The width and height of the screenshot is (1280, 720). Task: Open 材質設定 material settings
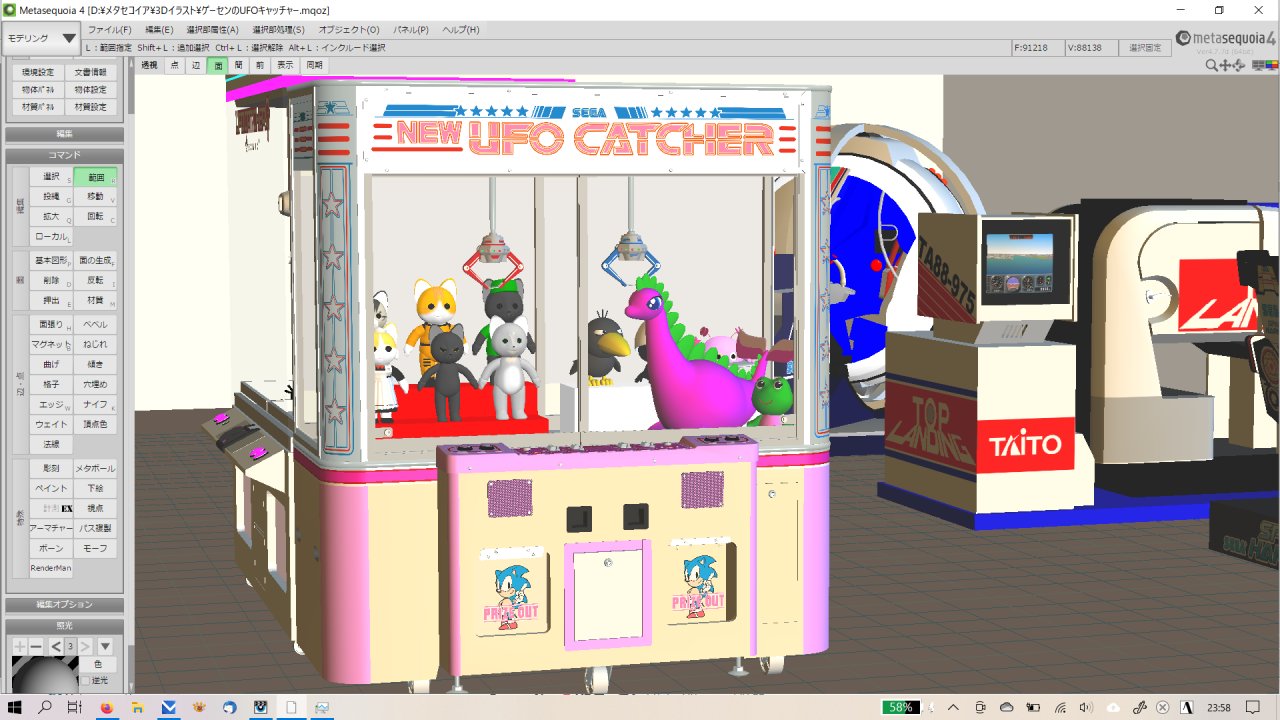coord(91,107)
